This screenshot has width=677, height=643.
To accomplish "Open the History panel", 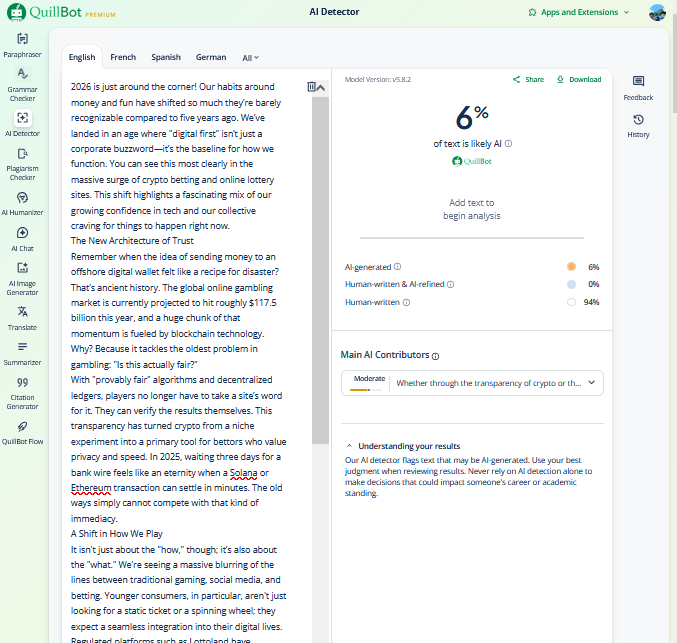I will [638, 125].
